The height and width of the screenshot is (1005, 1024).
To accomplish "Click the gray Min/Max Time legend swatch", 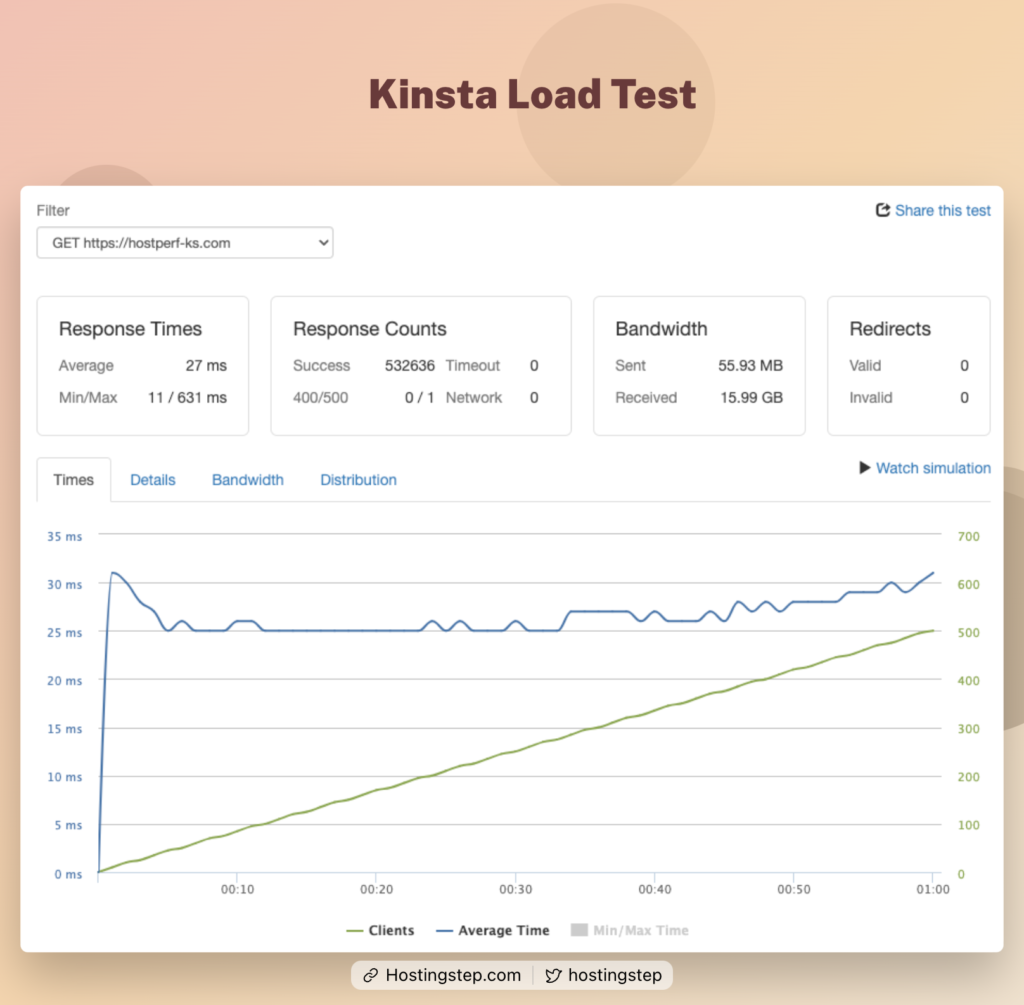I will click(579, 929).
